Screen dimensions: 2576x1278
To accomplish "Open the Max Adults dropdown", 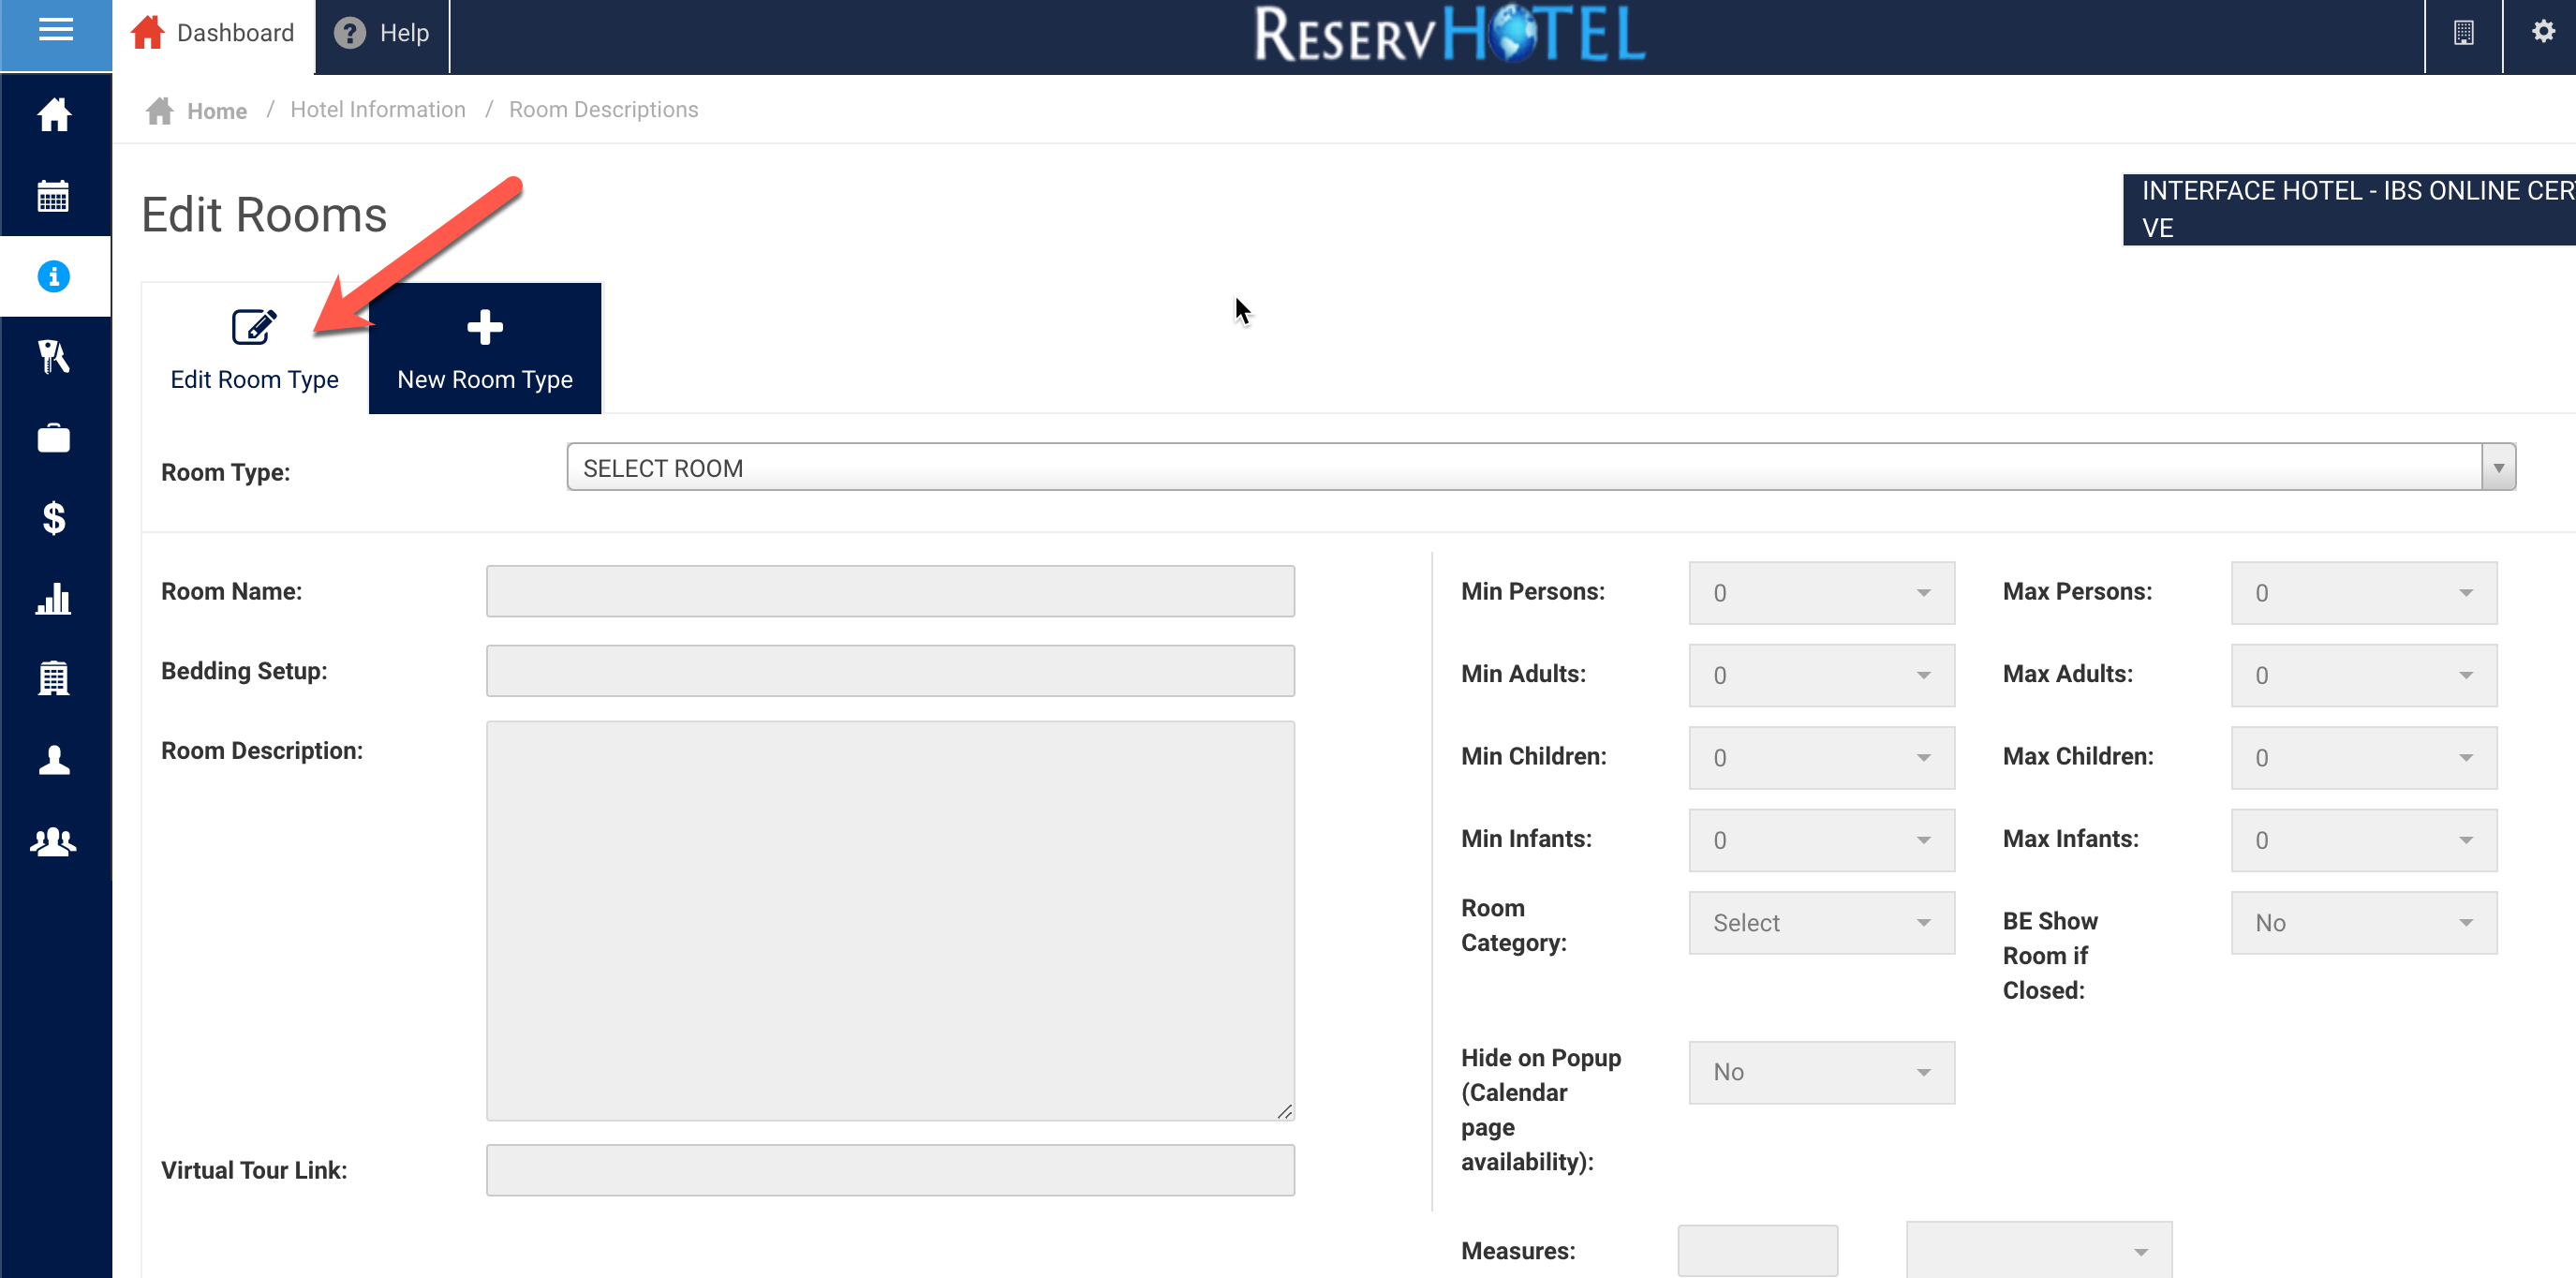I will click(2363, 675).
